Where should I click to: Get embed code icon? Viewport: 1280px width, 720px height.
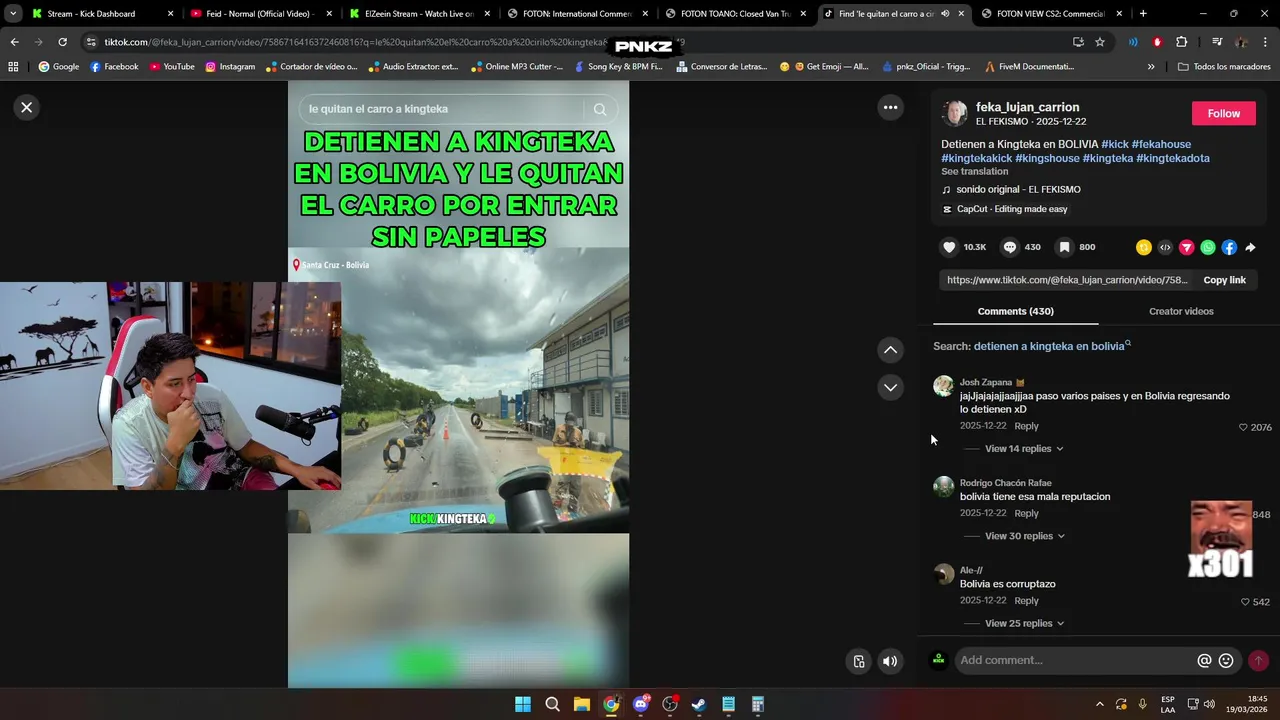1165,247
